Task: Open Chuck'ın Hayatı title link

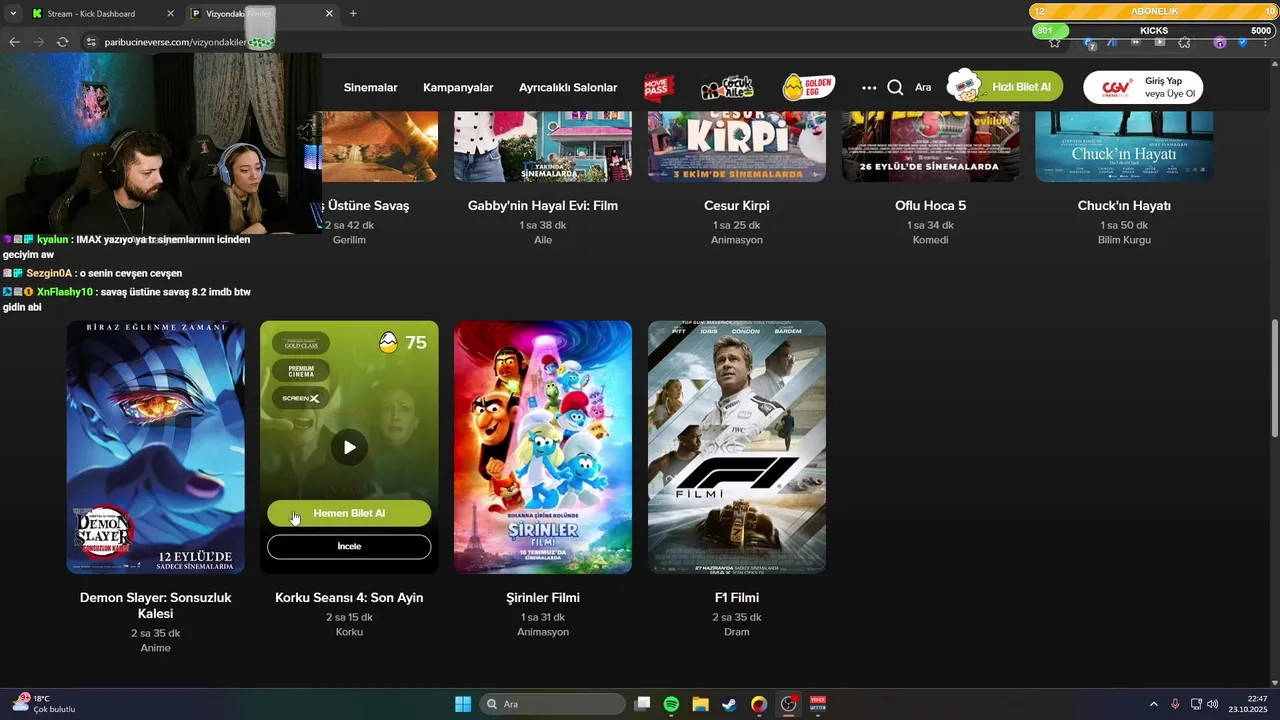Action: [x=1124, y=205]
